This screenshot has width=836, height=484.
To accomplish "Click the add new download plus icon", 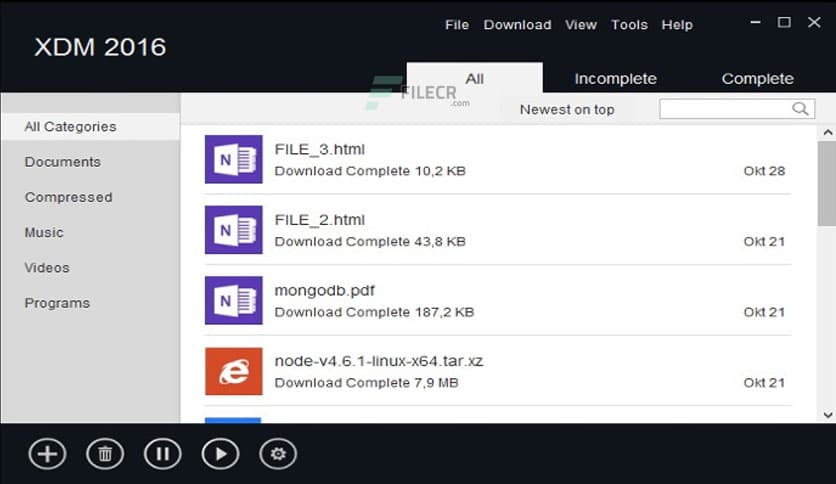I will click(x=47, y=454).
